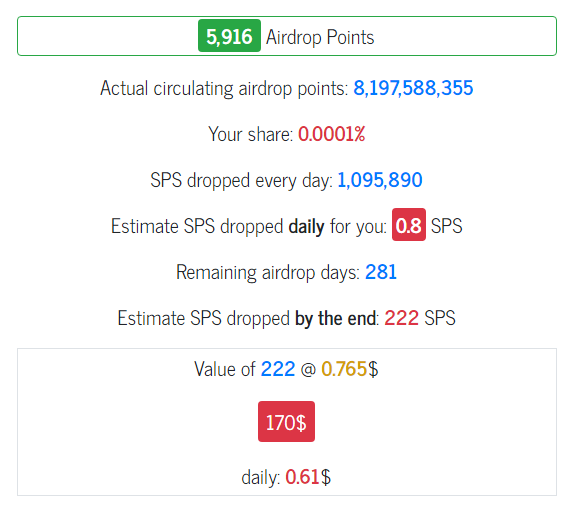This screenshot has height=505, width=577.
Task: Click circulating airdrop points value 8,197,588,355
Action: tap(413, 88)
